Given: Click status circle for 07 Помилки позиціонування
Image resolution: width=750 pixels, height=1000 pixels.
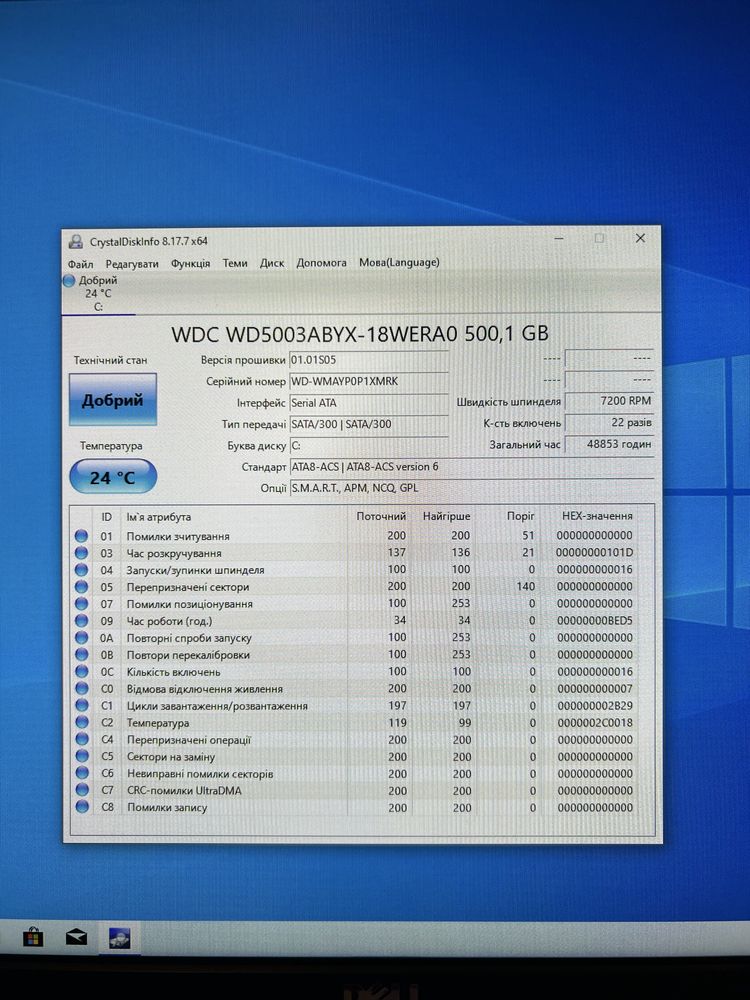Looking at the screenshot, I should [x=81, y=604].
